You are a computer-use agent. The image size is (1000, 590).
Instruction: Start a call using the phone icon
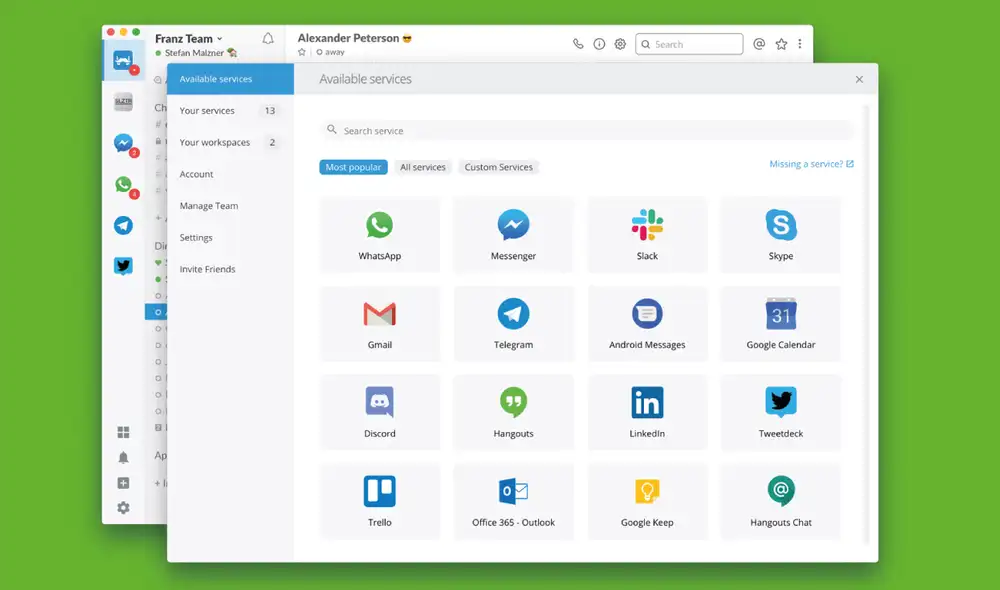pyautogui.click(x=578, y=44)
